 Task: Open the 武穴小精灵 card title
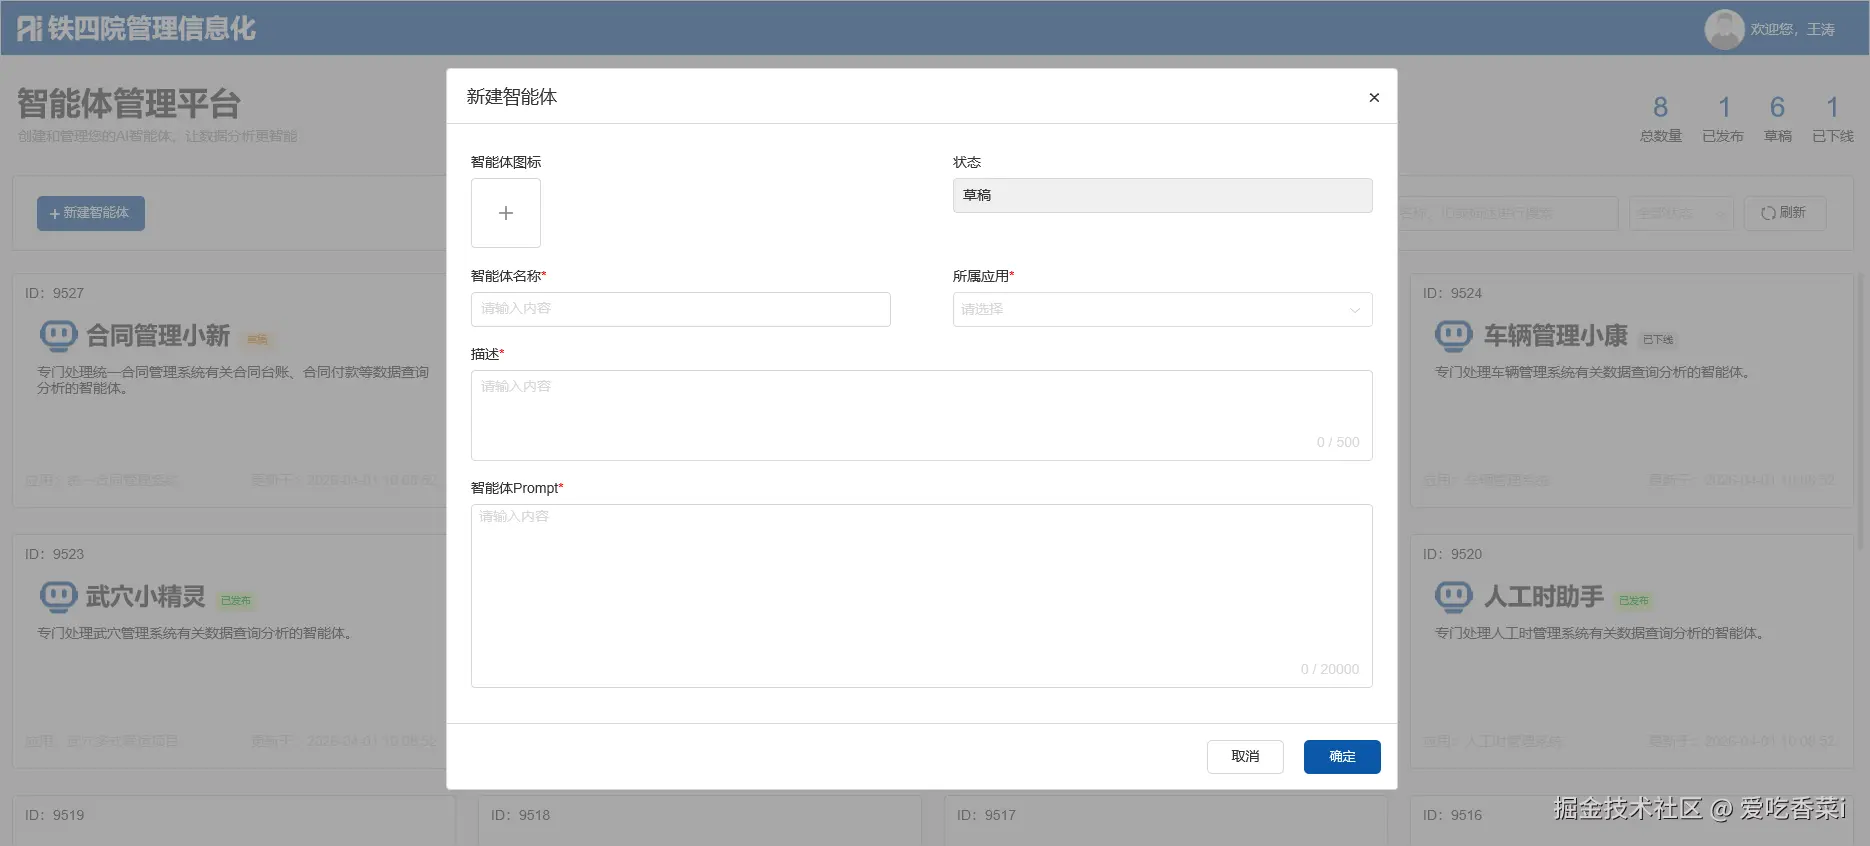click(x=146, y=597)
